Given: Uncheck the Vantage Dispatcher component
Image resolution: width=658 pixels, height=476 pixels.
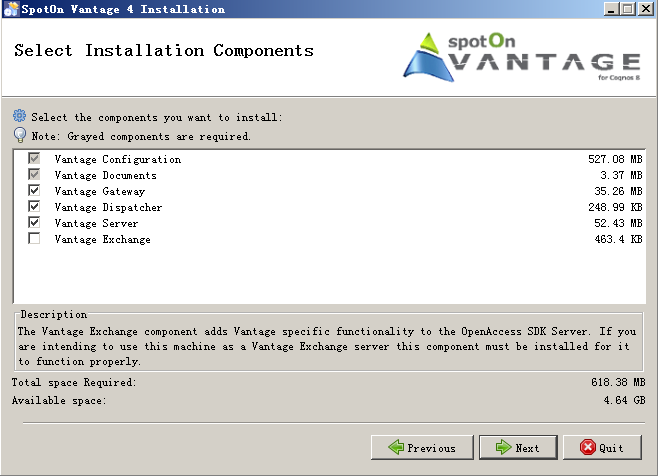Looking at the screenshot, I should pyautogui.click(x=34, y=207).
